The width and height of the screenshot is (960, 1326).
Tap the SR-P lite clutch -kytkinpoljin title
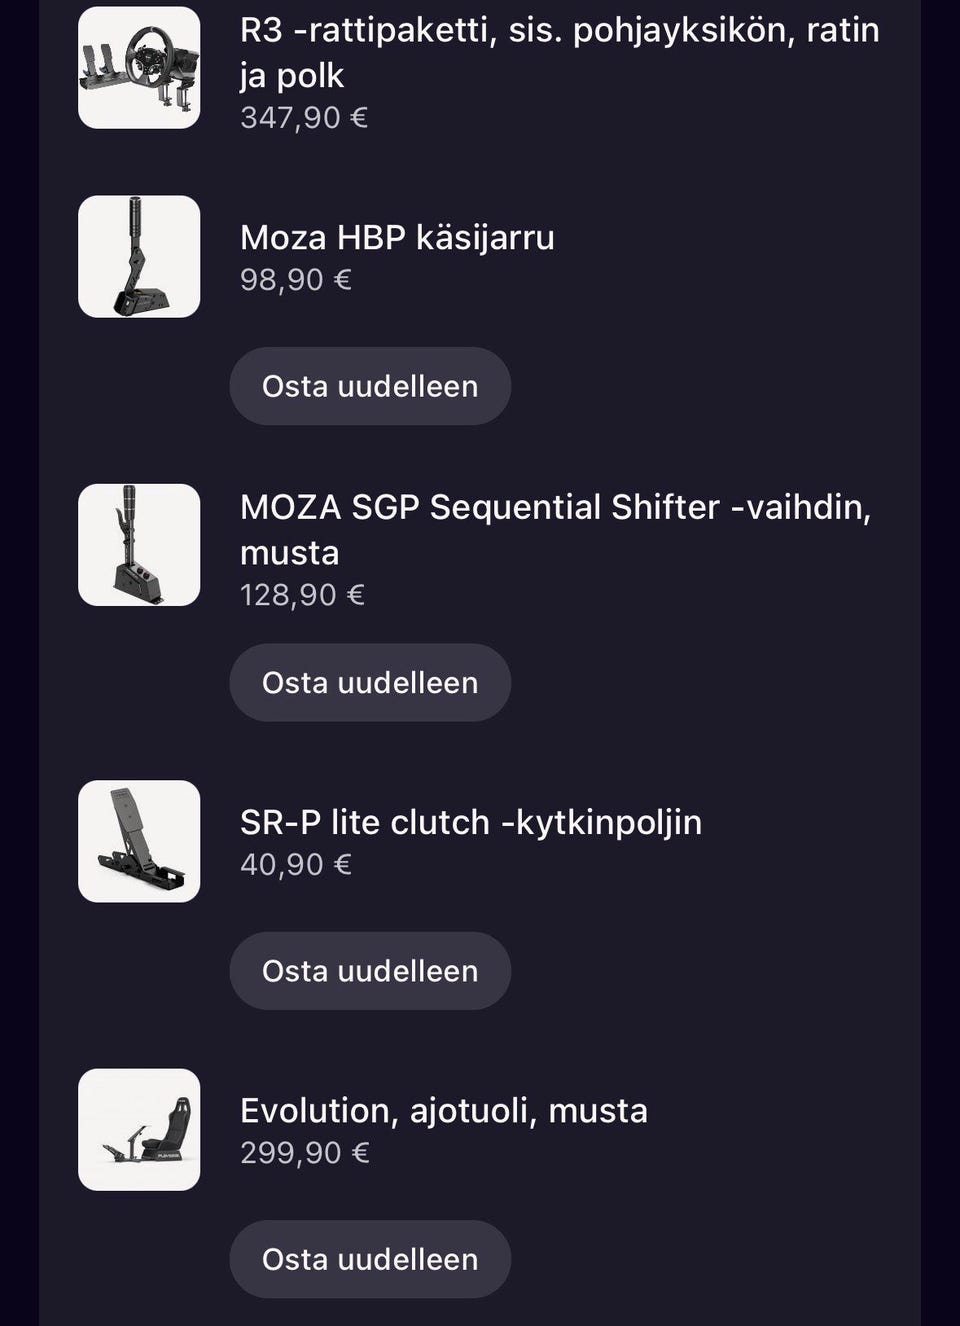pyautogui.click(x=471, y=822)
